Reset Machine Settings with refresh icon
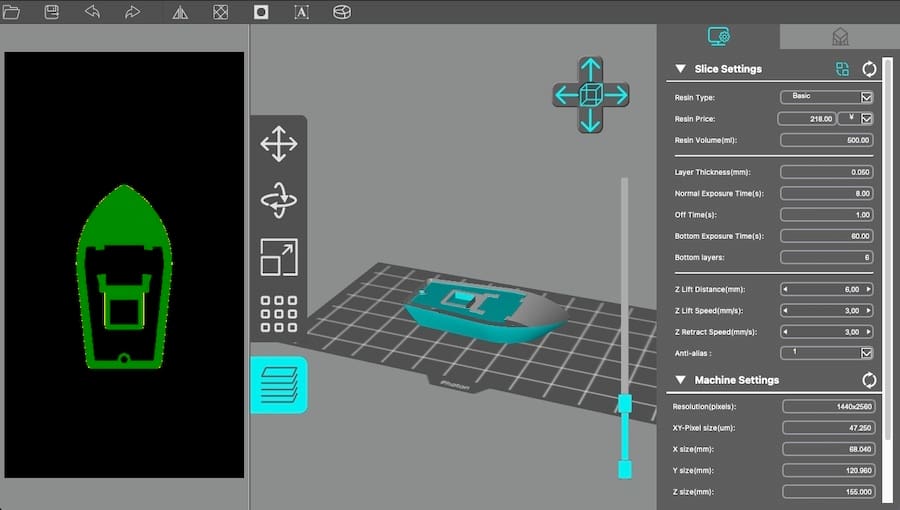Viewport: 900px width, 510px height. tap(869, 380)
